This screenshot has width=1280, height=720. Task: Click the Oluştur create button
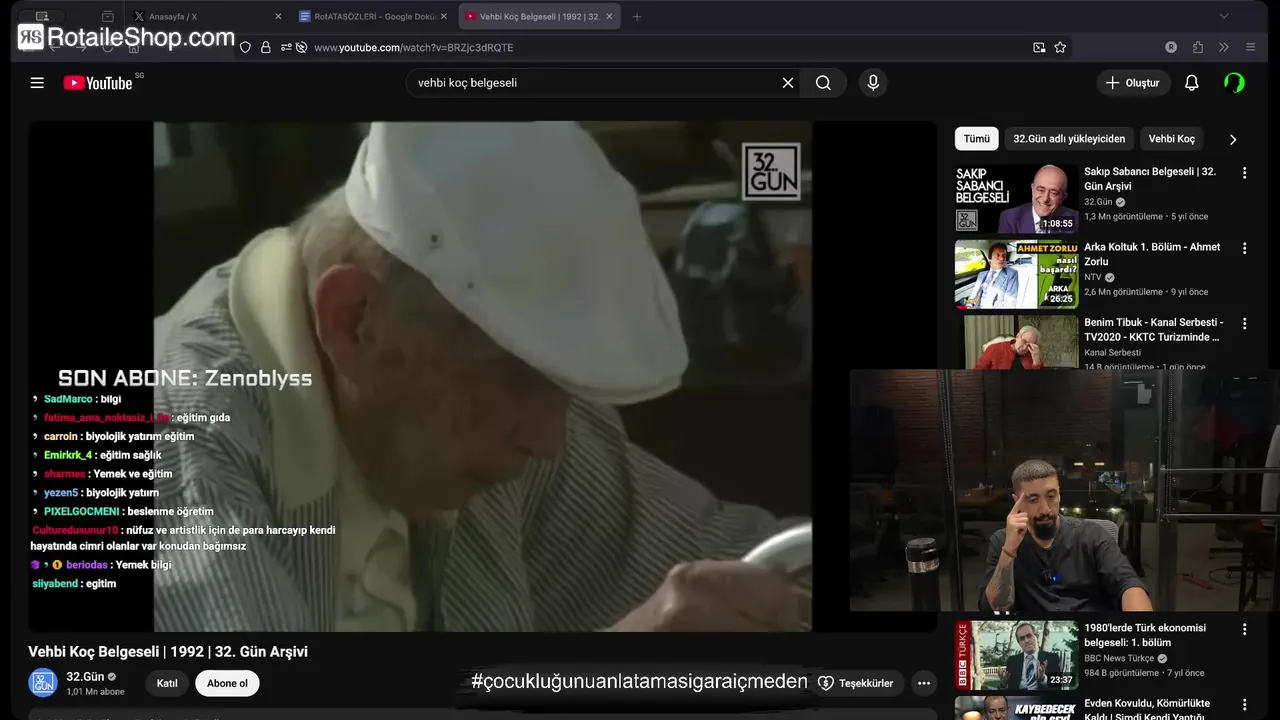(x=1133, y=83)
